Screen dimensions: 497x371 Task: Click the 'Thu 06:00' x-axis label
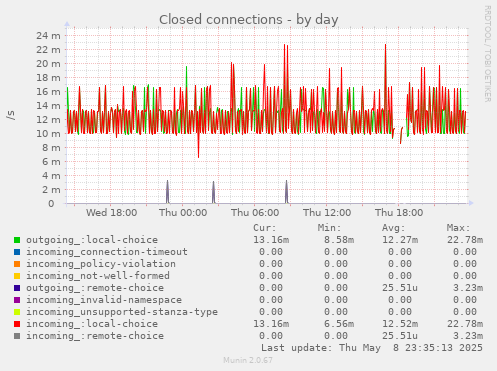click(x=255, y=213)
